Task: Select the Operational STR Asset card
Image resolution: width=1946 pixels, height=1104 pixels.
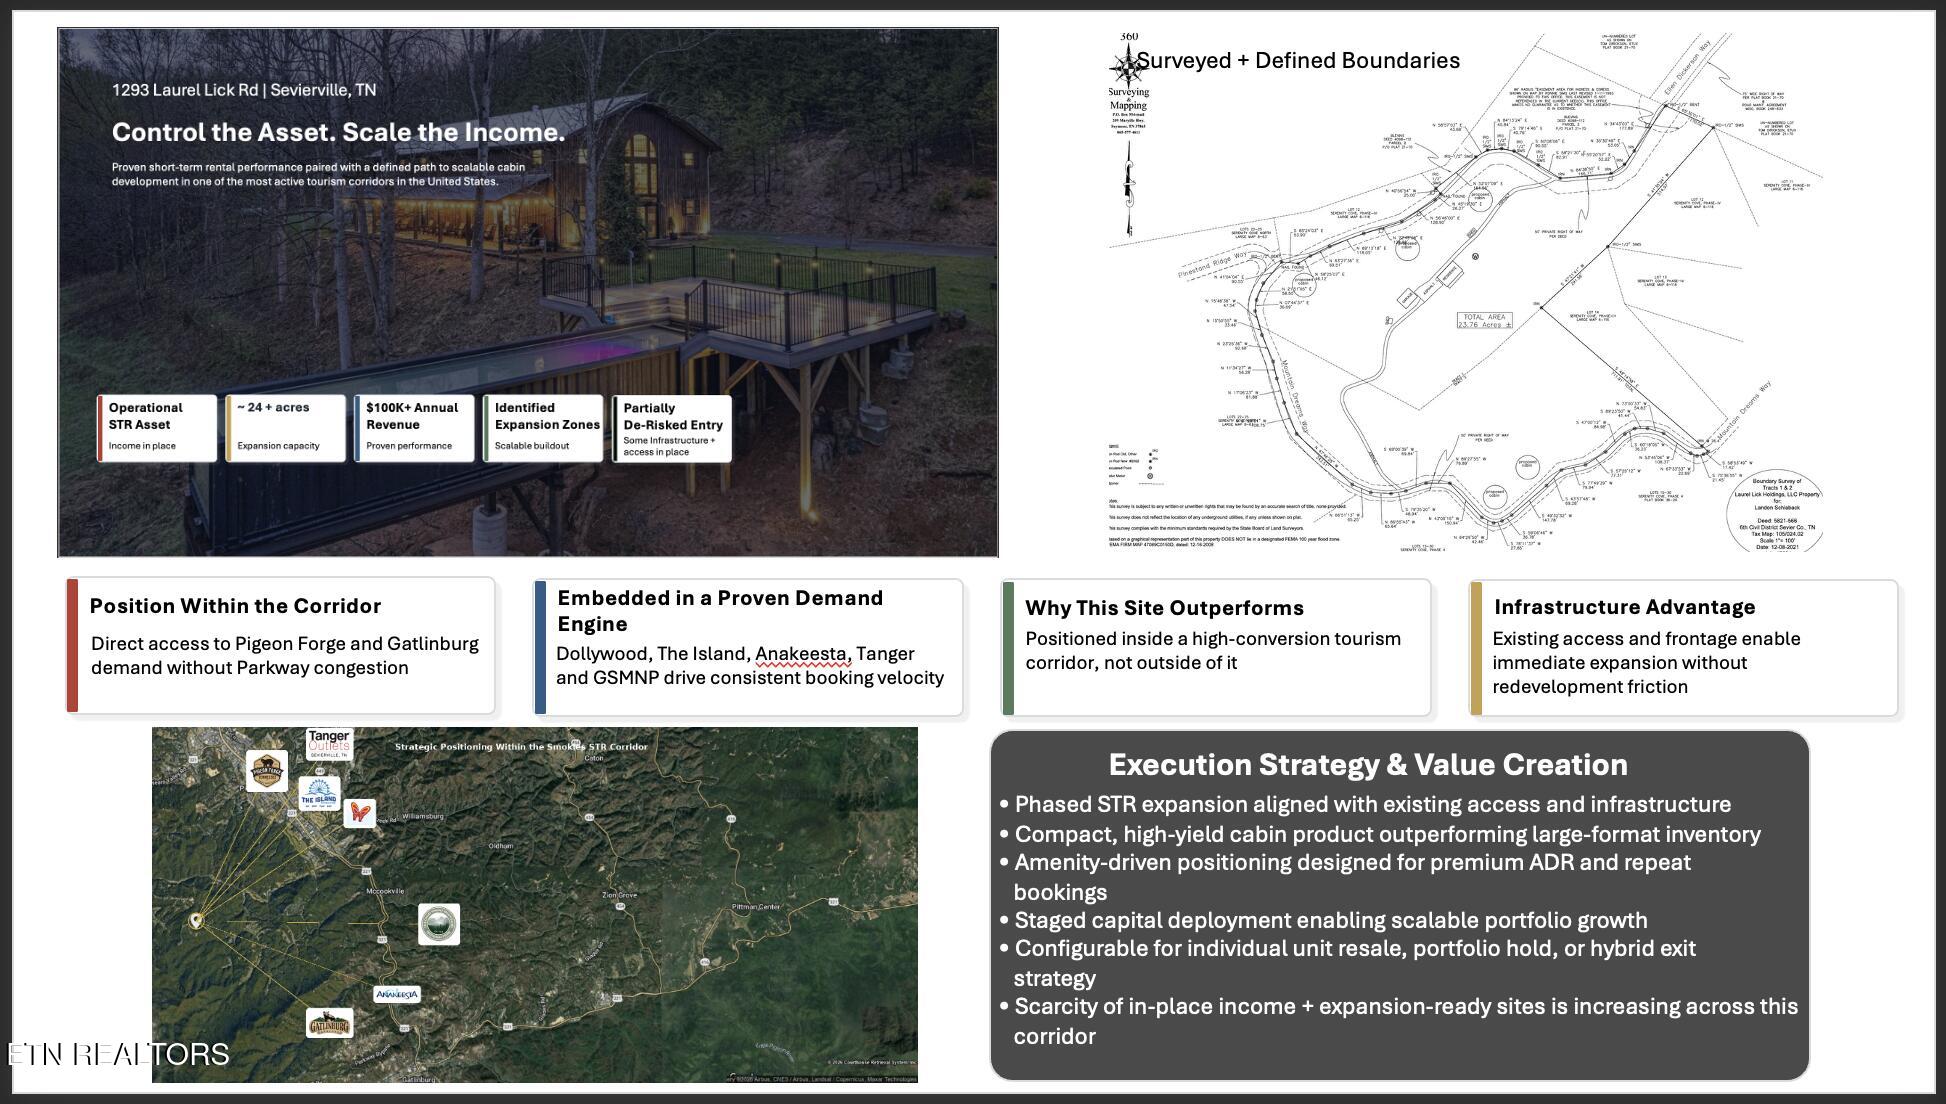Action: 157,428
